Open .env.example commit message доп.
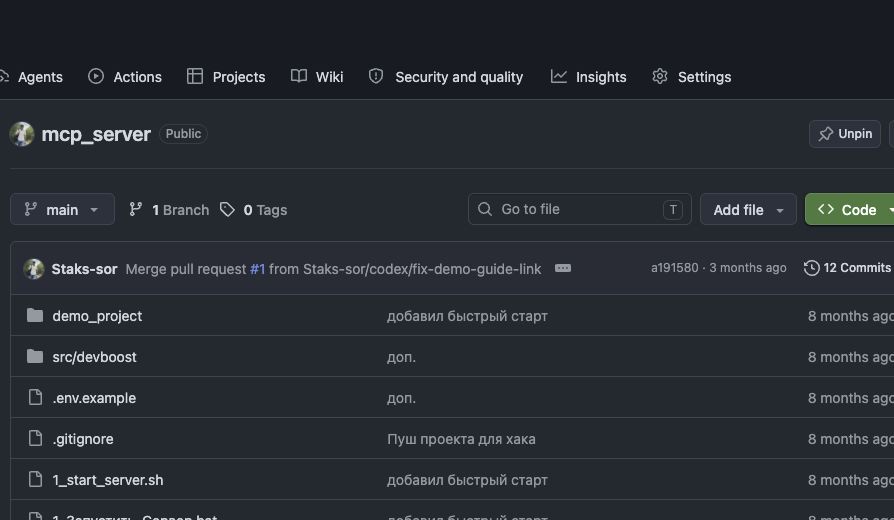Image resolution: width=894 pixels, height=520 pixels. 401,397
